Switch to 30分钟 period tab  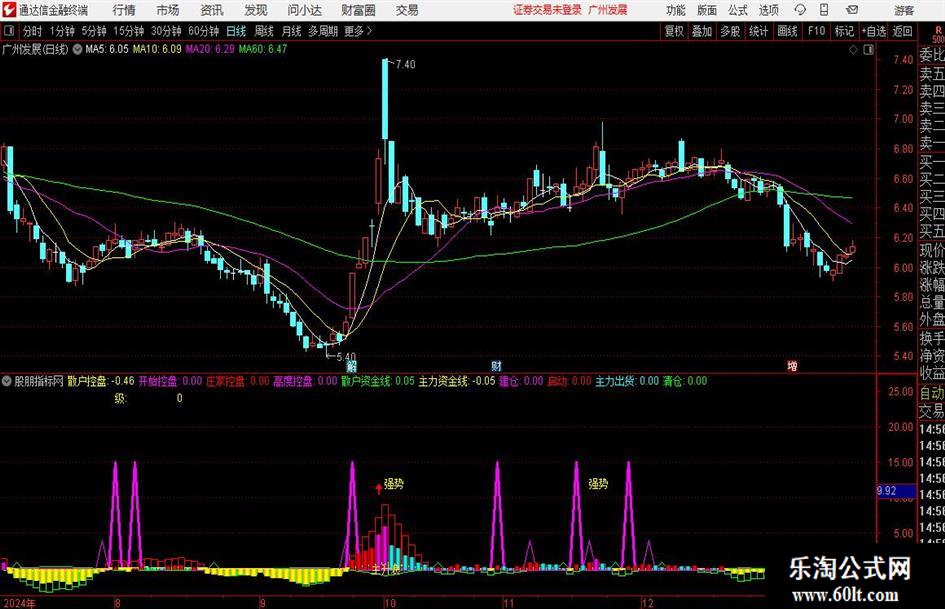[x=166, y=31]
